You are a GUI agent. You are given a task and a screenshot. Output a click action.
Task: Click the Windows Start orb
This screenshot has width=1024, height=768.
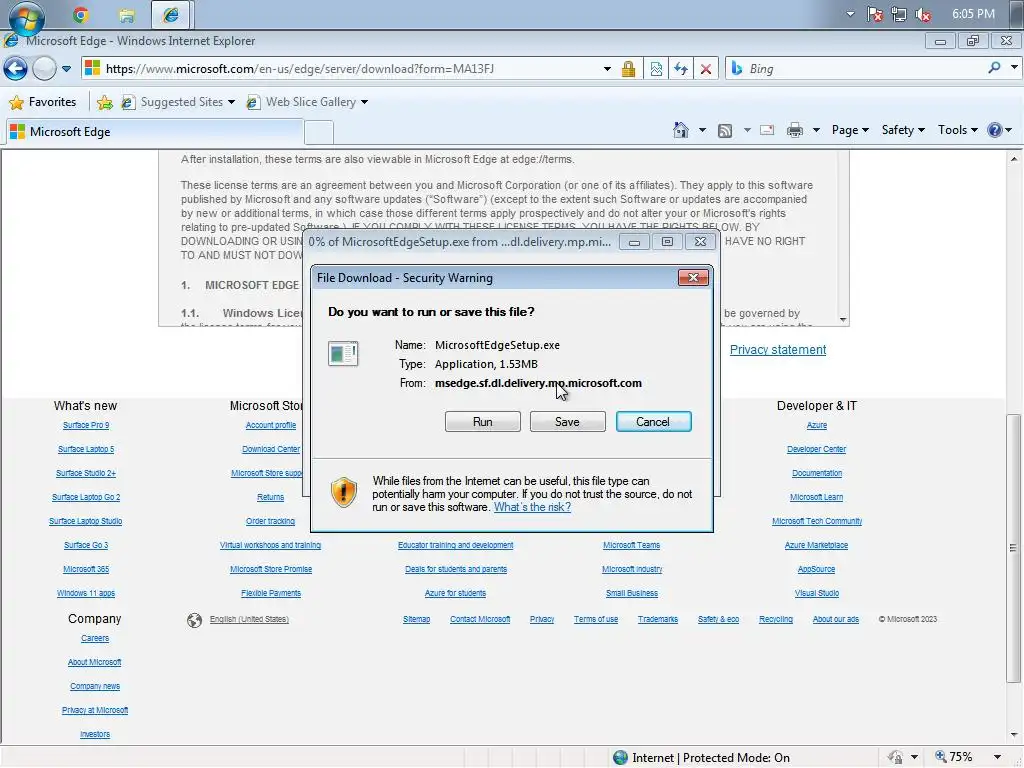(x=26, y=16)
